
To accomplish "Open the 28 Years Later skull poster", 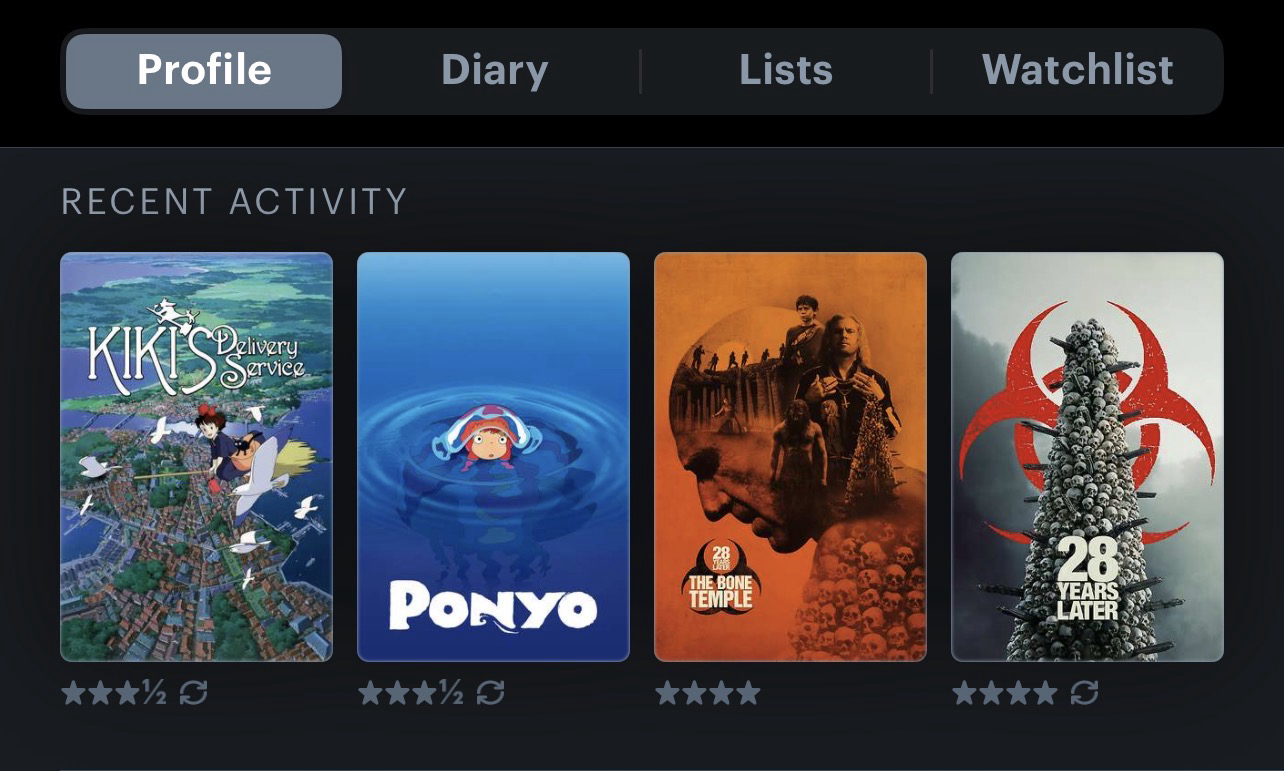I will click(x=1088, y=457).
